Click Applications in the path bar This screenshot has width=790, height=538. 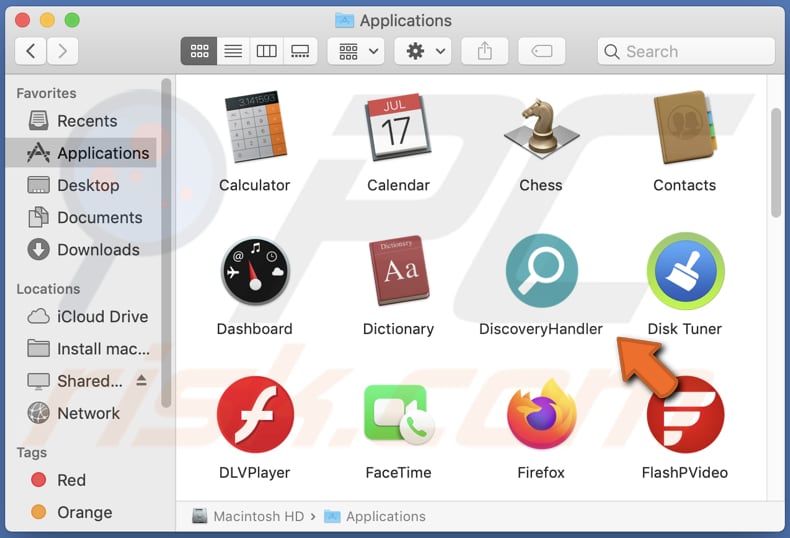tap(375, 516)
